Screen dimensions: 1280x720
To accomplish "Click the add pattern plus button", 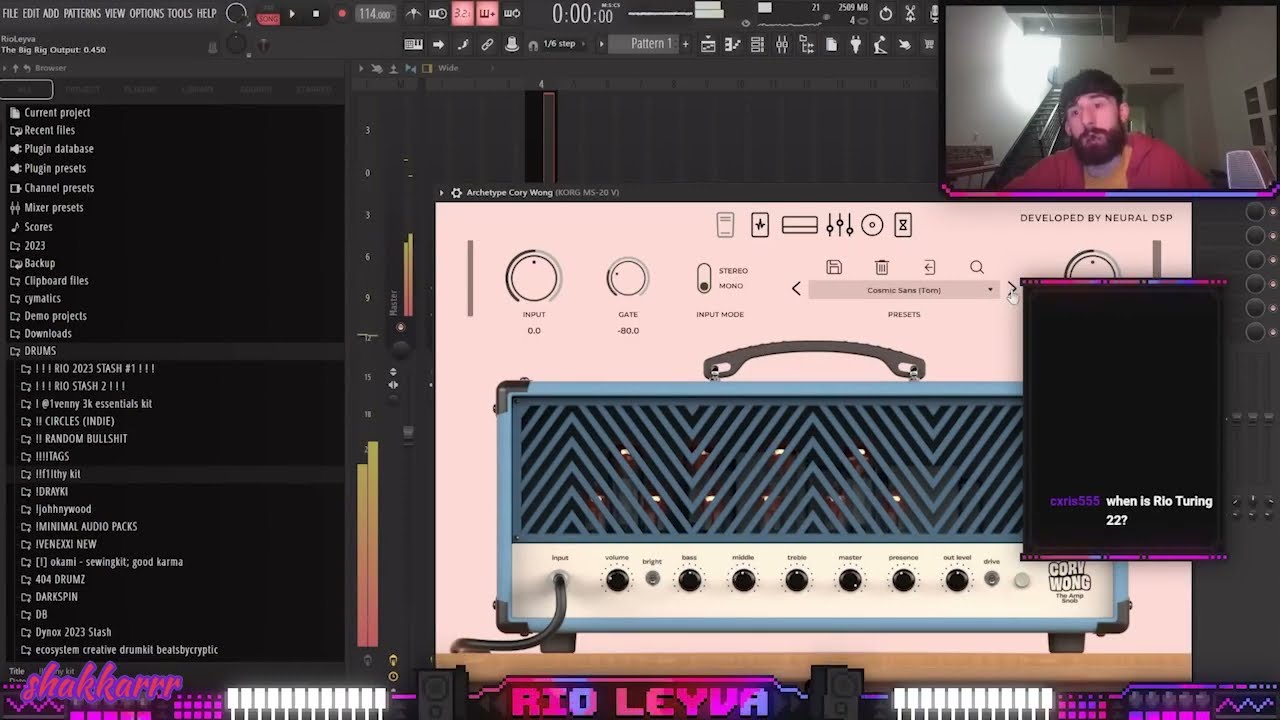I will pyautogui.click(x=685, y=44).
